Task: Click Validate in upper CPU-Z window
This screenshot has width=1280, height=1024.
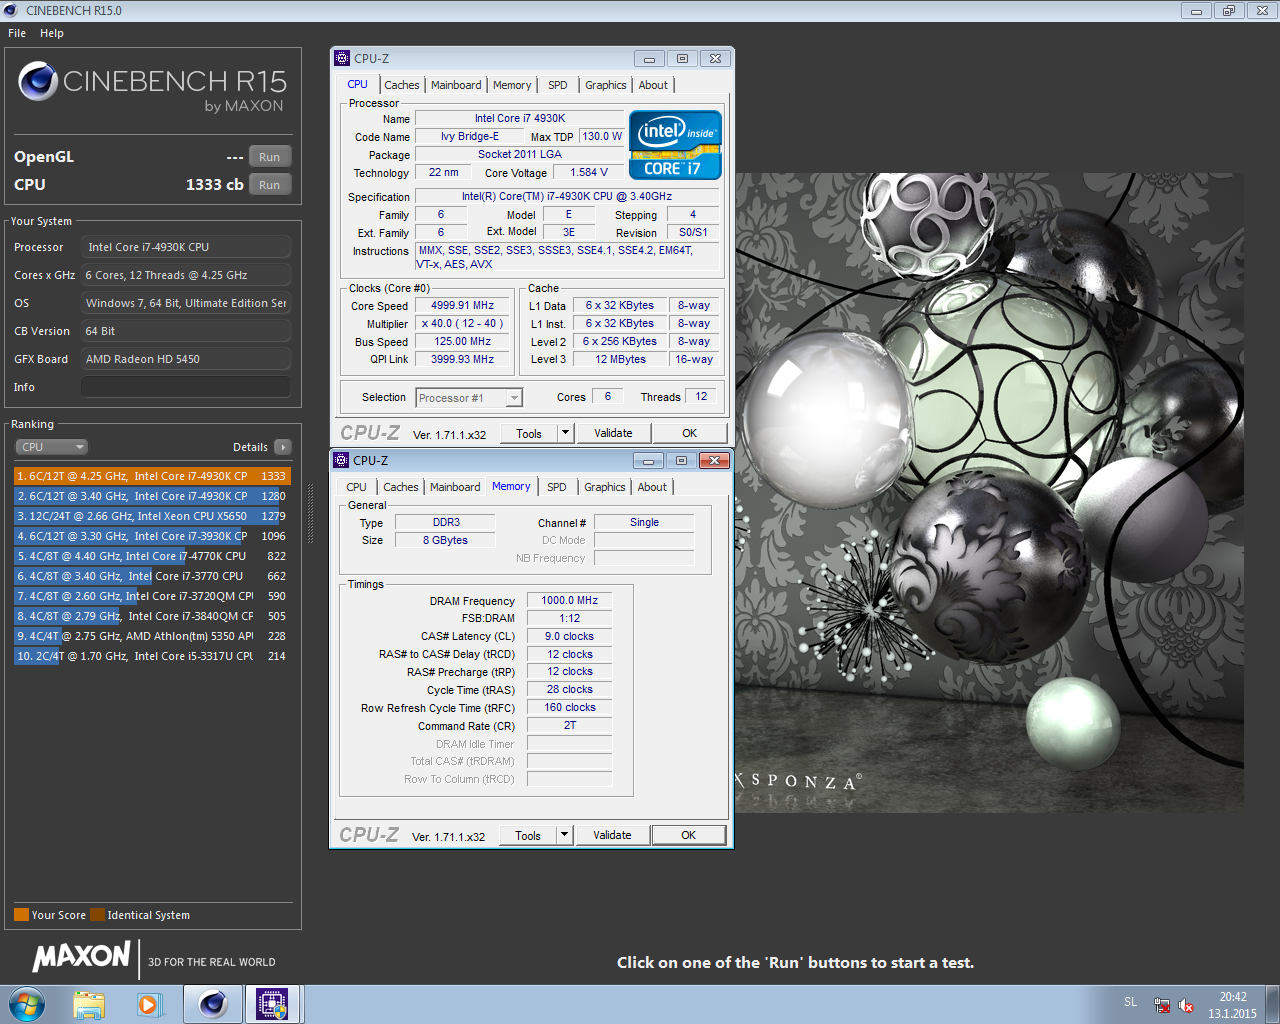Action: point(613,433)
